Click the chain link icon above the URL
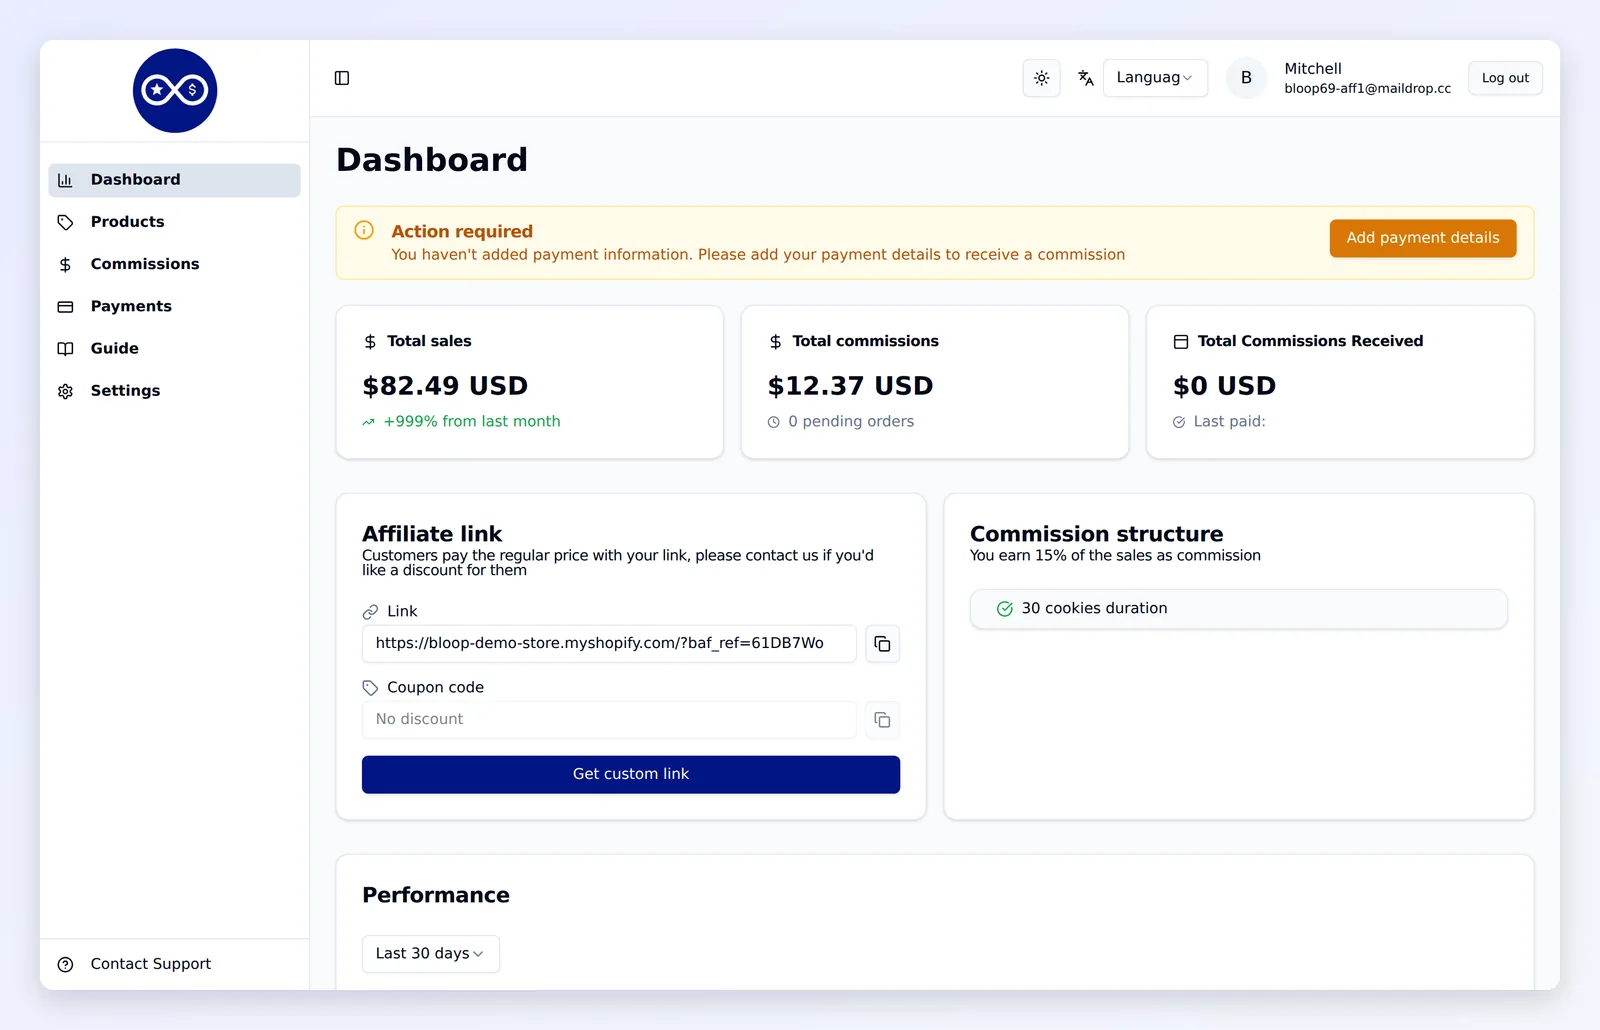The image size is (1600, 1030). (370, 612)
